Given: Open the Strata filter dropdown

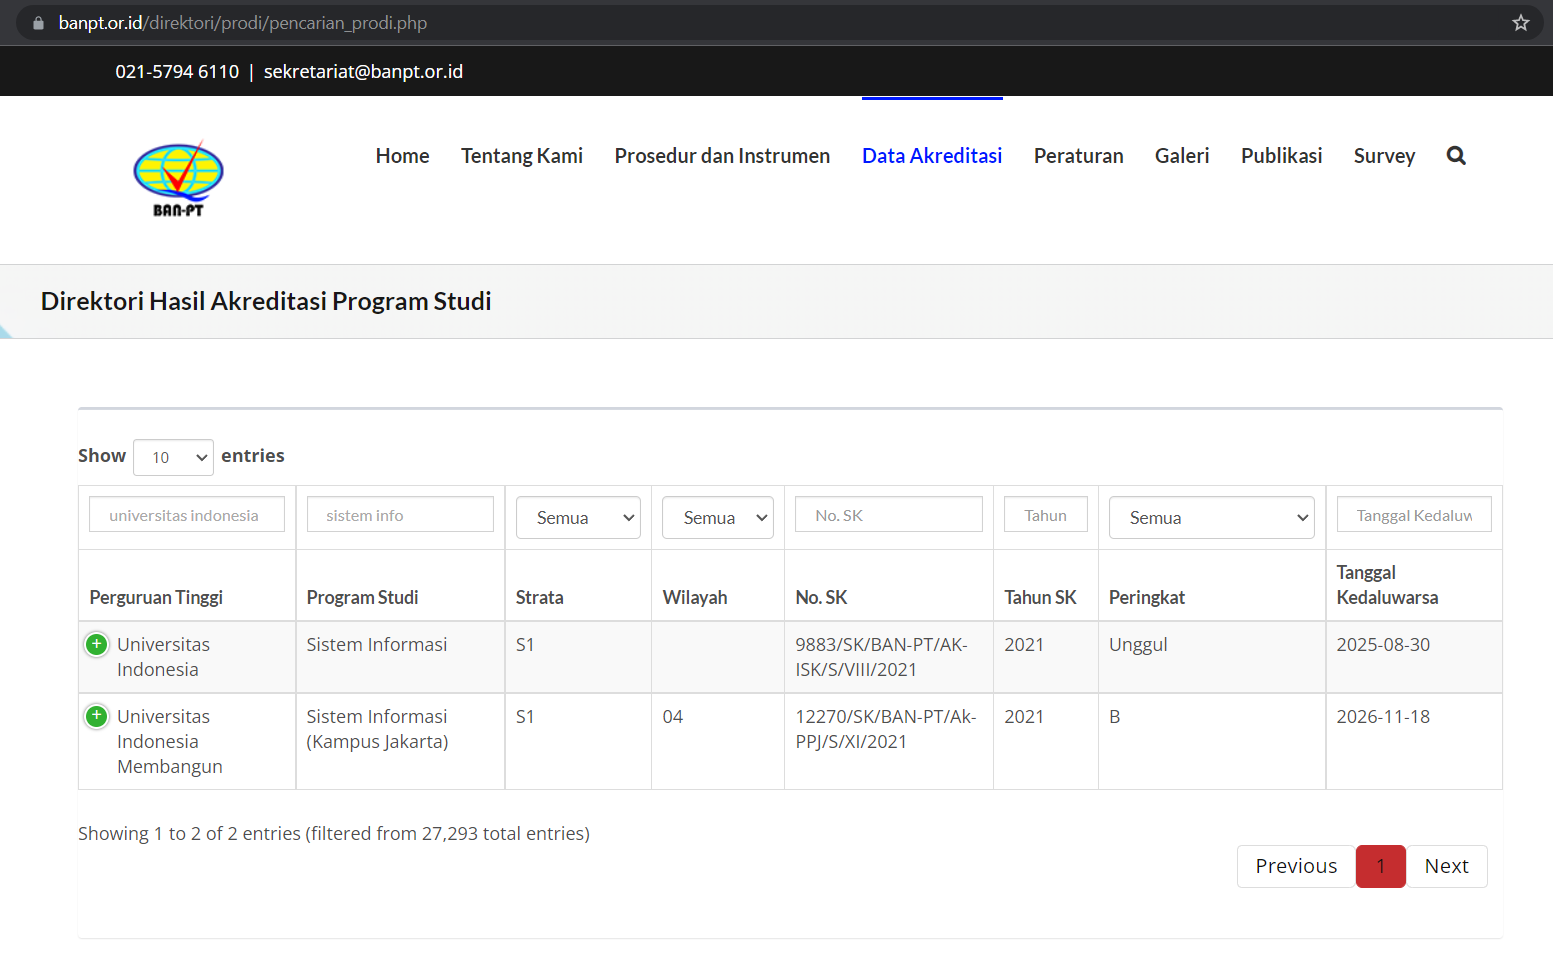Looking at the screenshot, I should 578,518.
